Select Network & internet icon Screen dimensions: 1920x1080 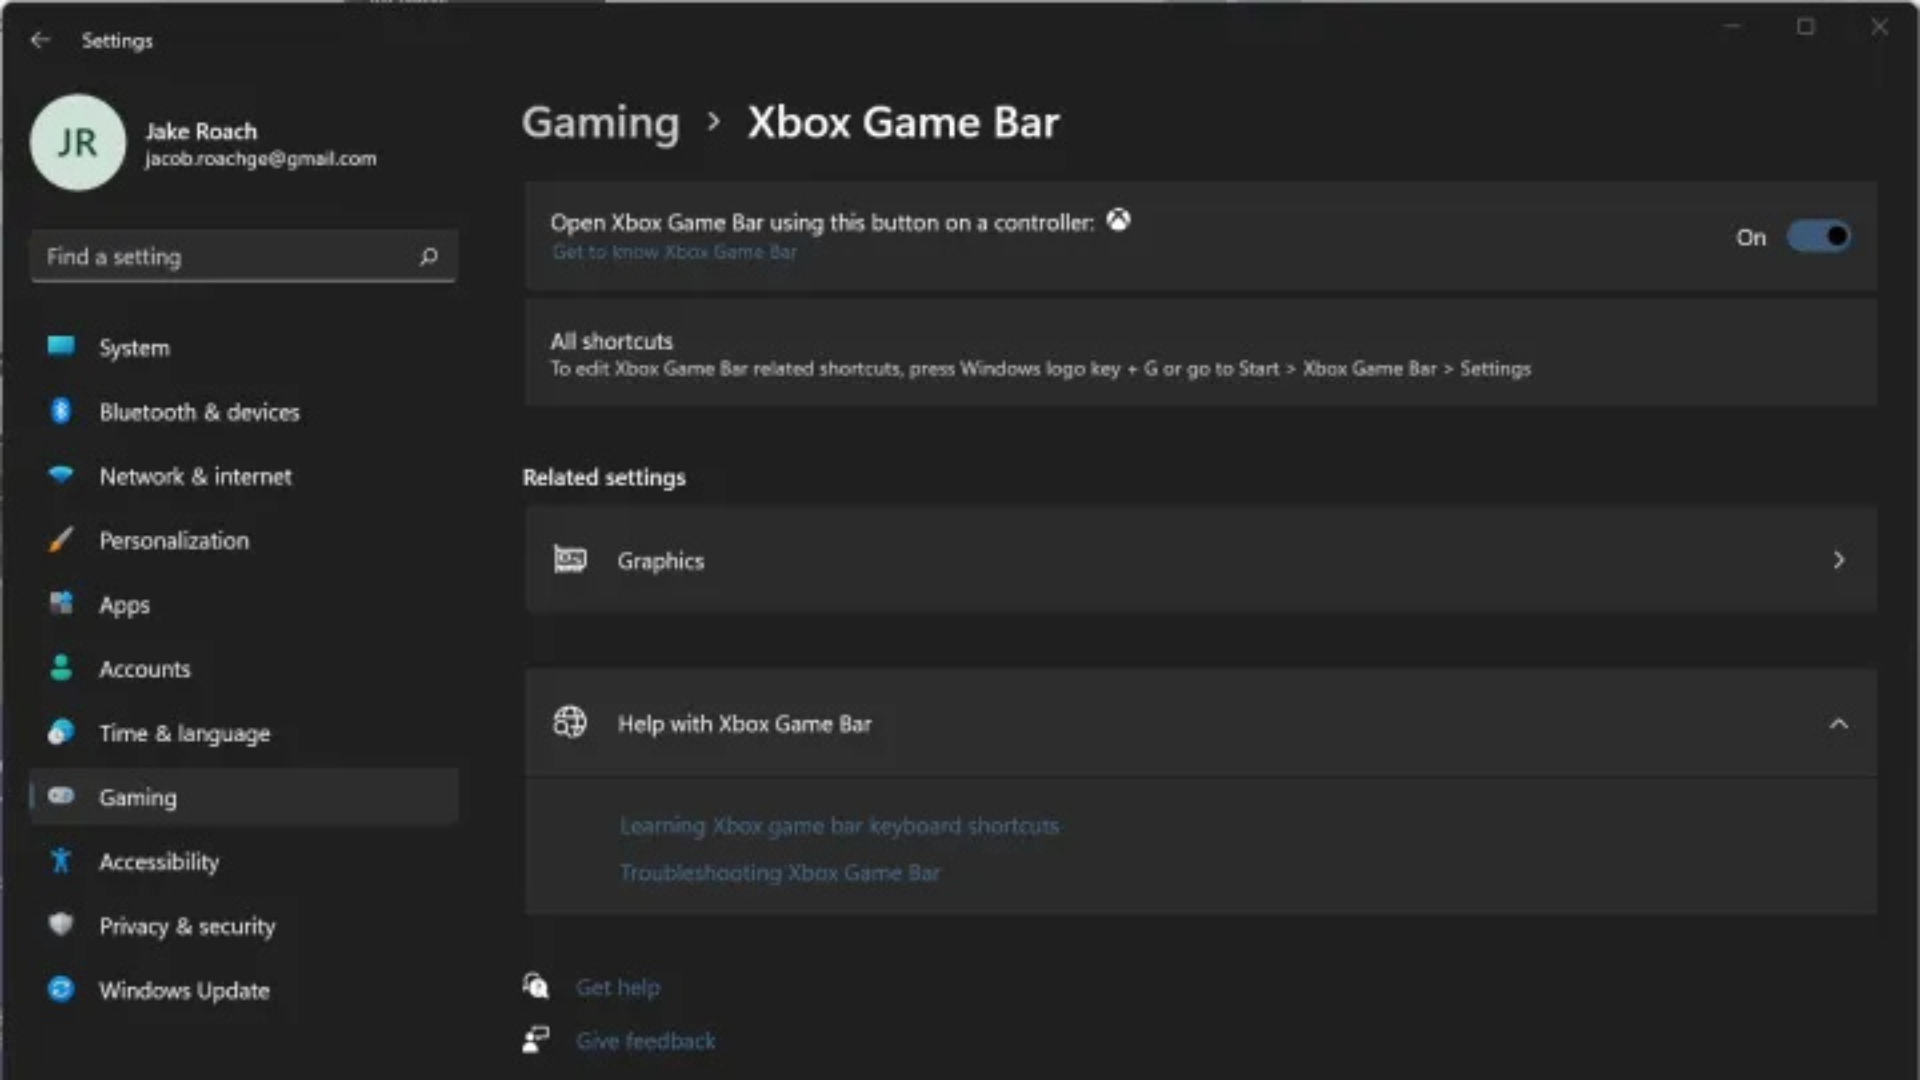click(x=61, y=477)
